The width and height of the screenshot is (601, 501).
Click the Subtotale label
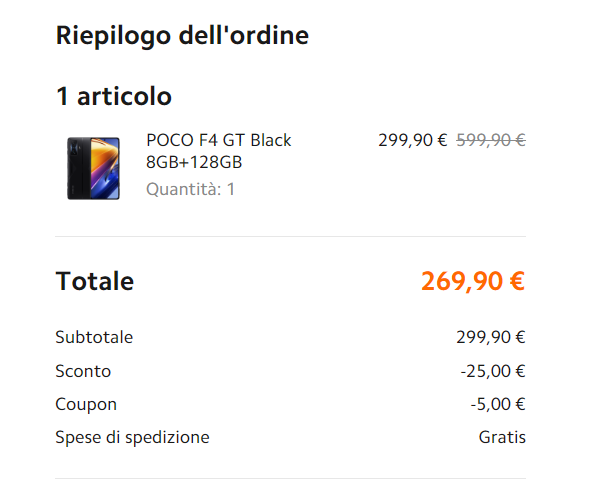[94, 337]
